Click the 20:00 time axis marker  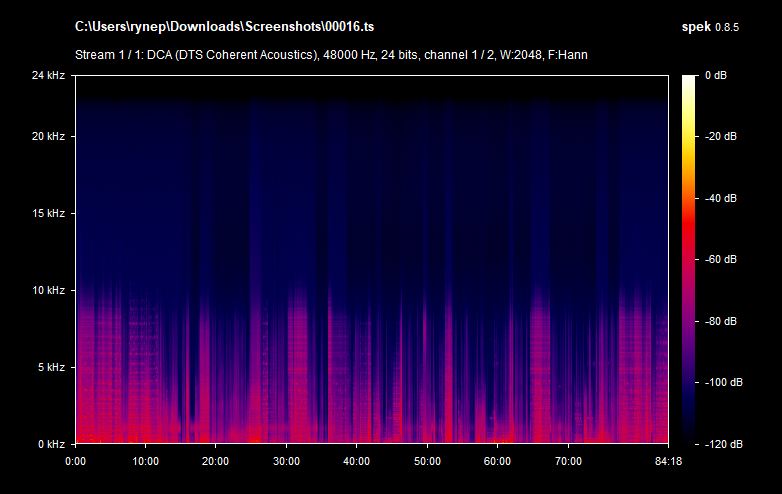216,461
